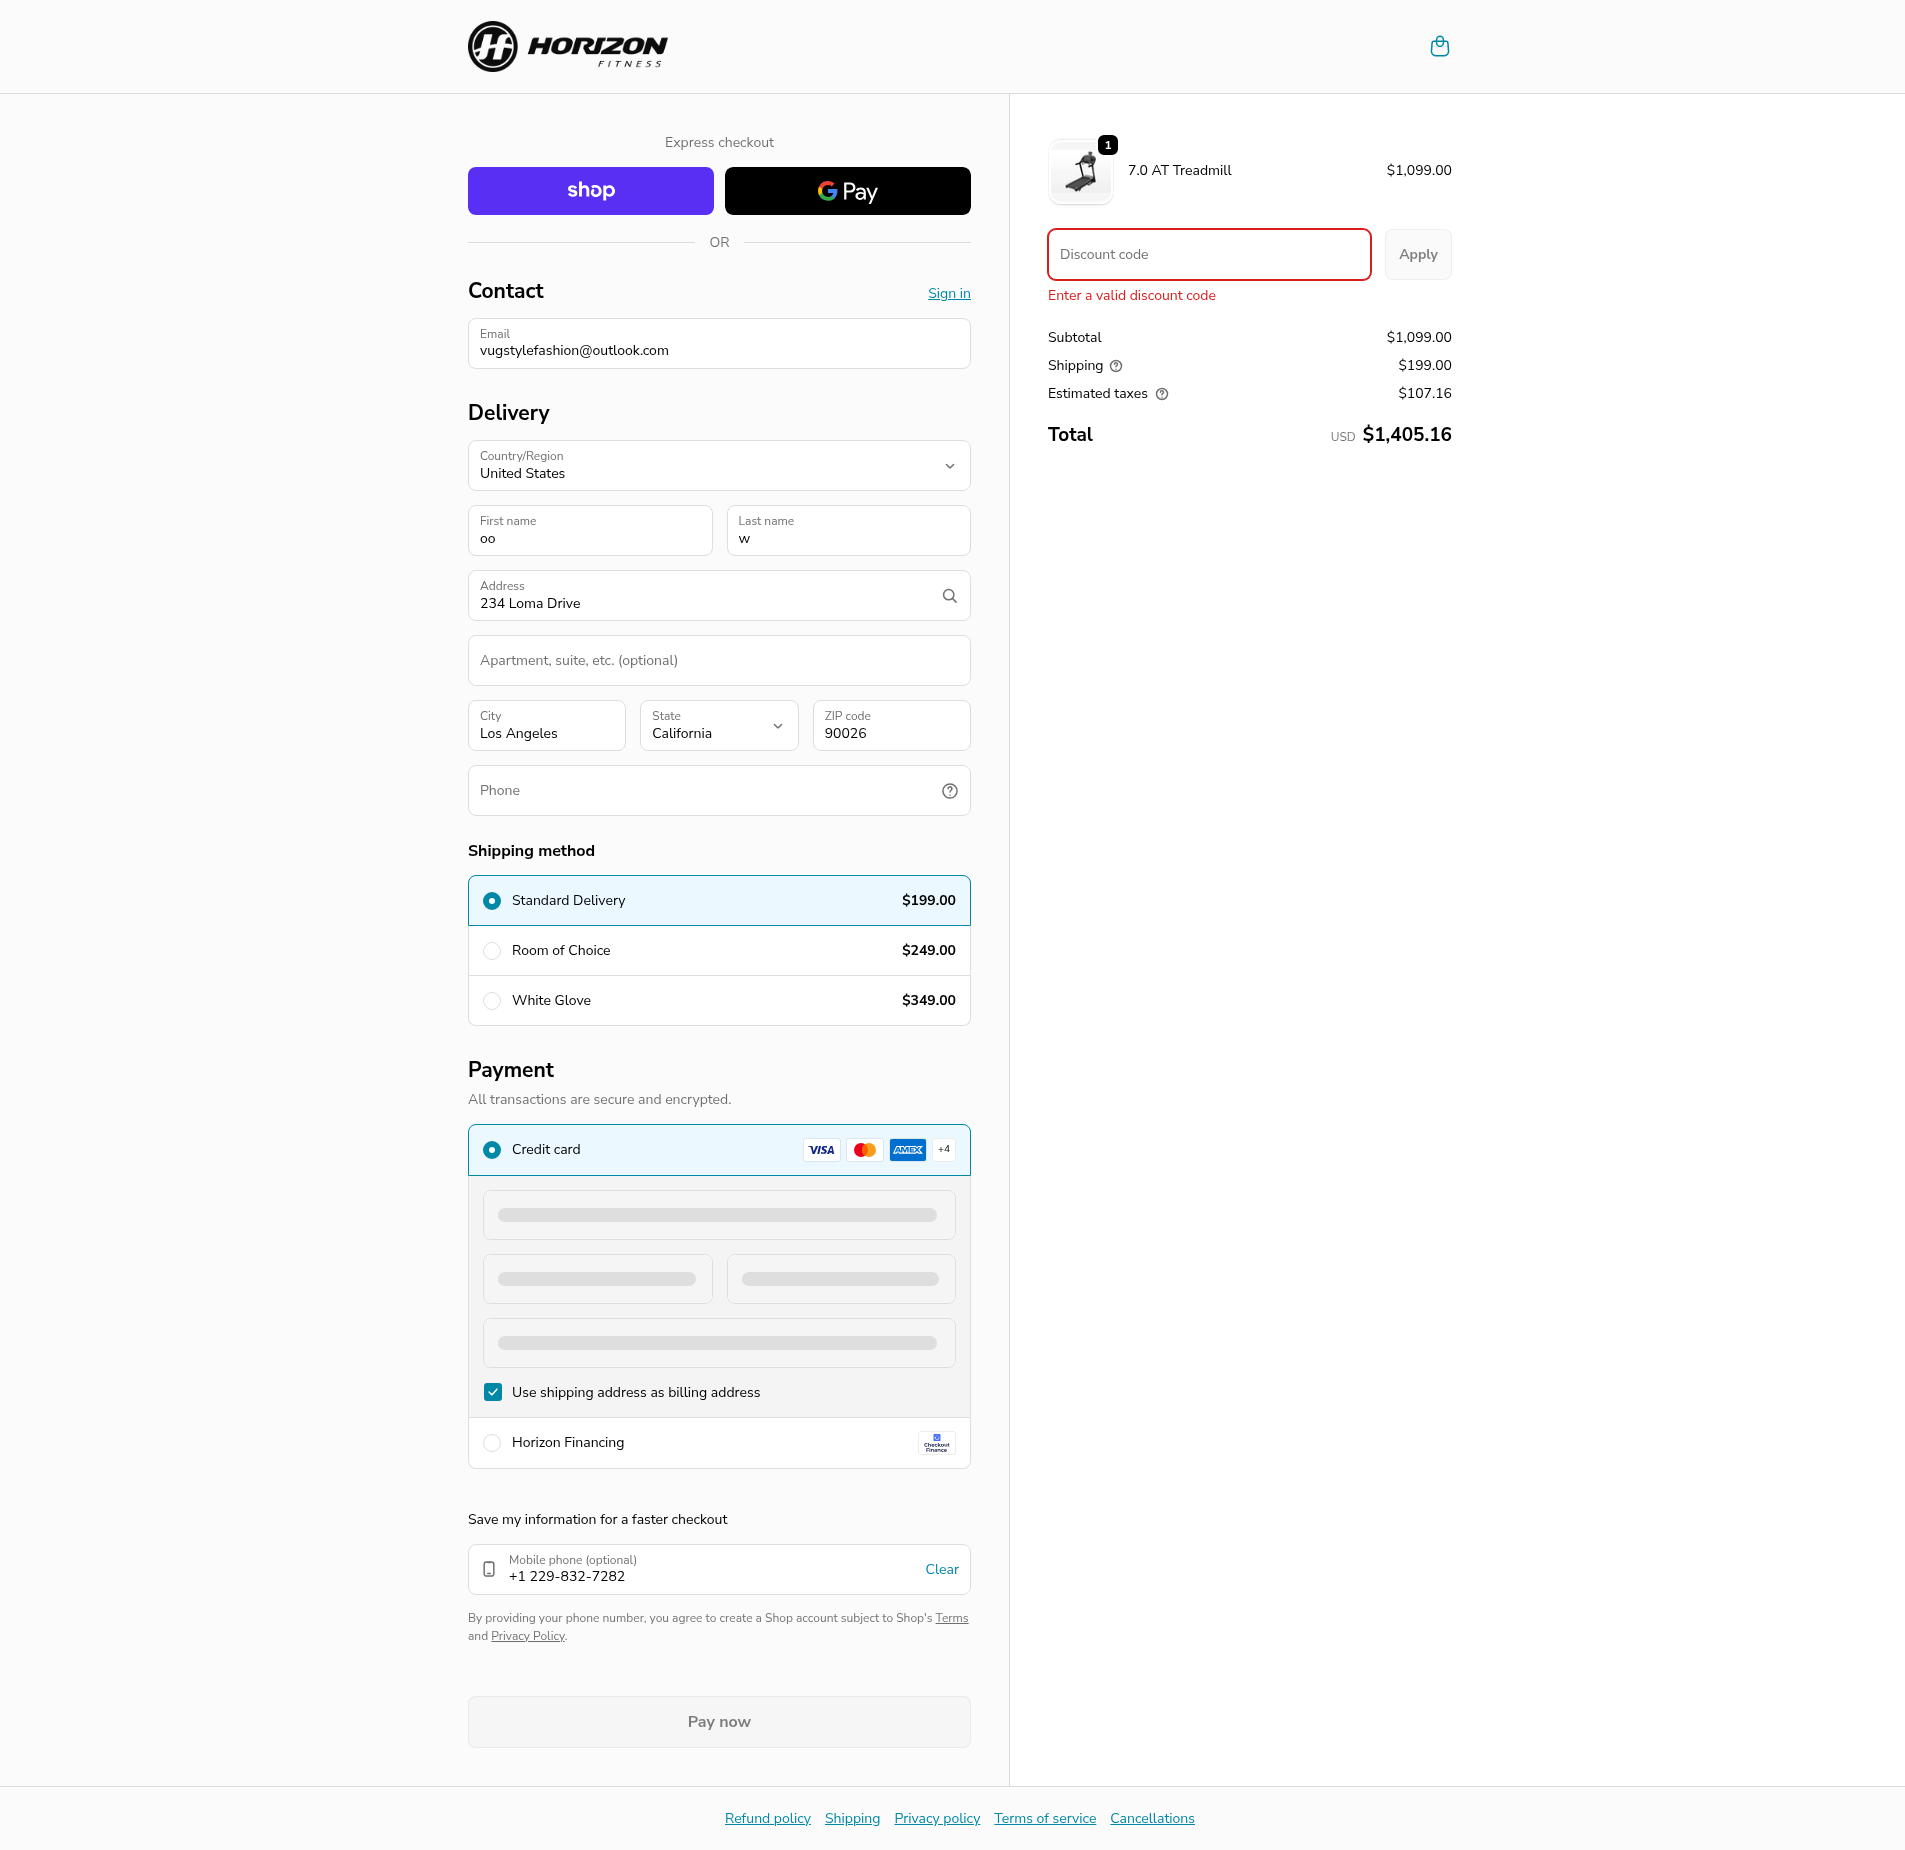Select White Glove delivery option

[x=492, y=1001]
